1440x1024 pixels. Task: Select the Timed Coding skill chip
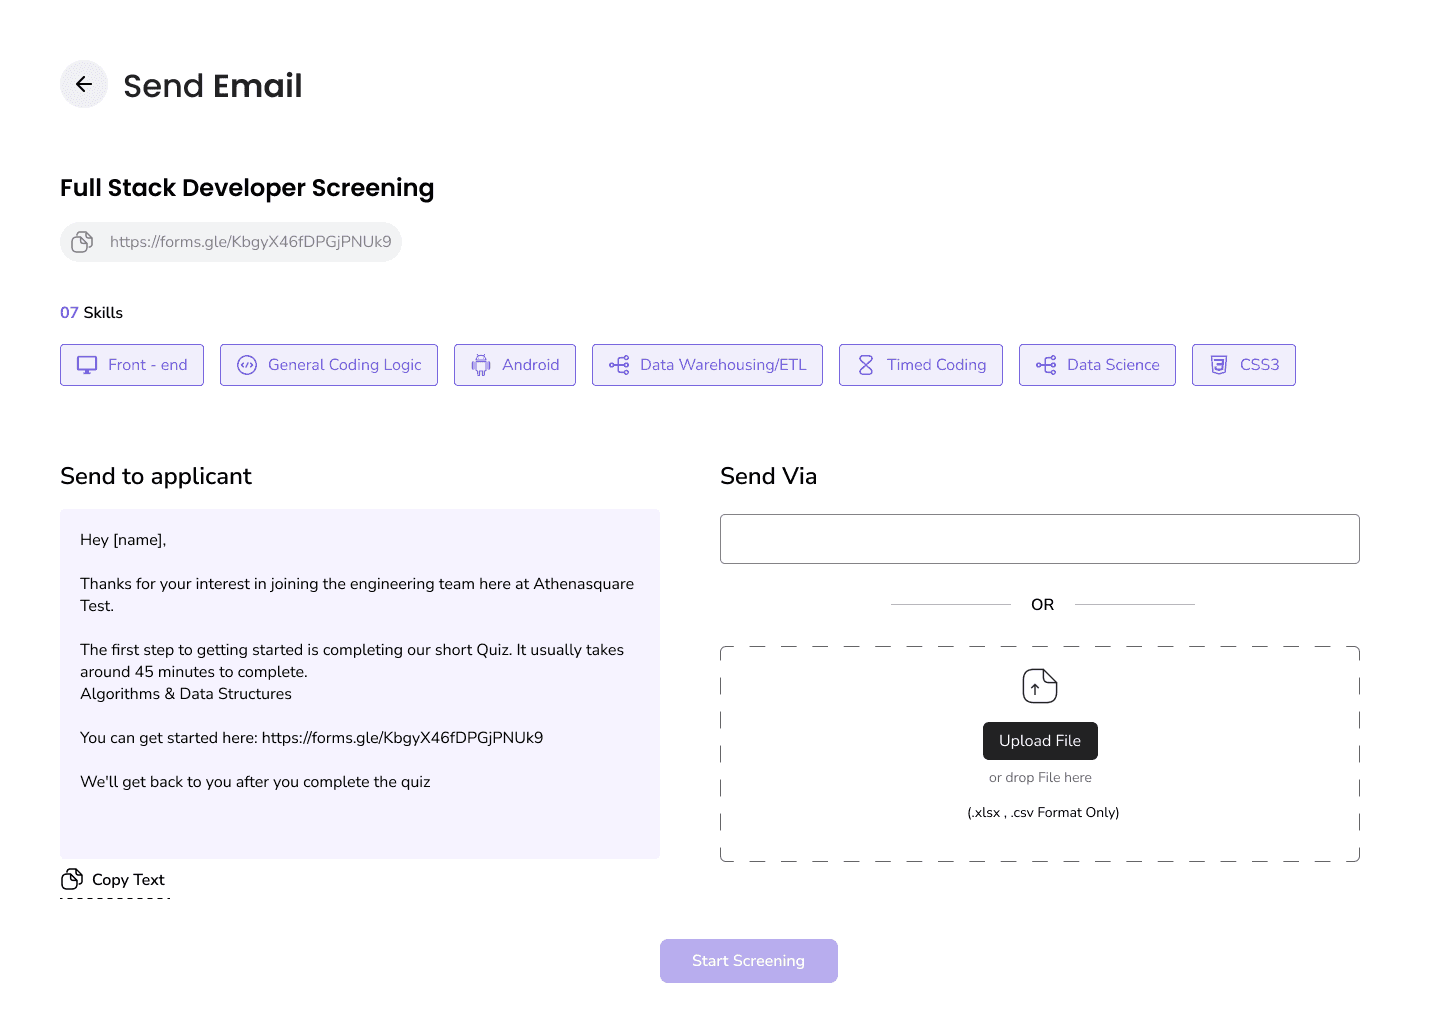tap(921, 365)
